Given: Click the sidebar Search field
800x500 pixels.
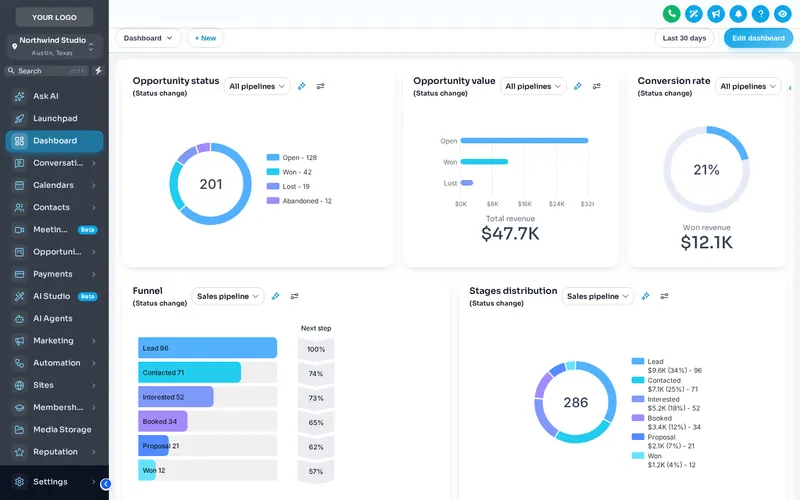Looking at the screenshot, I should (x=47, y=71).
